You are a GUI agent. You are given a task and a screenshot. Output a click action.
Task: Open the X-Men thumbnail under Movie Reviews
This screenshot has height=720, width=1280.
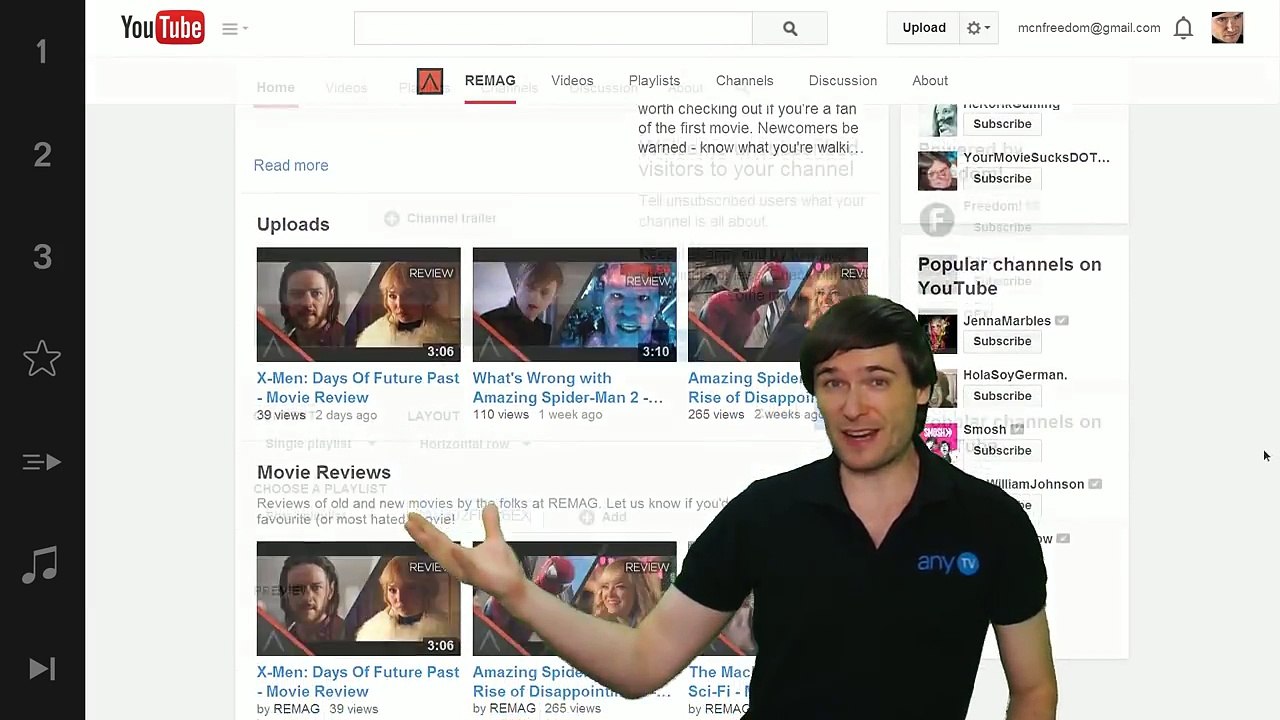359,599
